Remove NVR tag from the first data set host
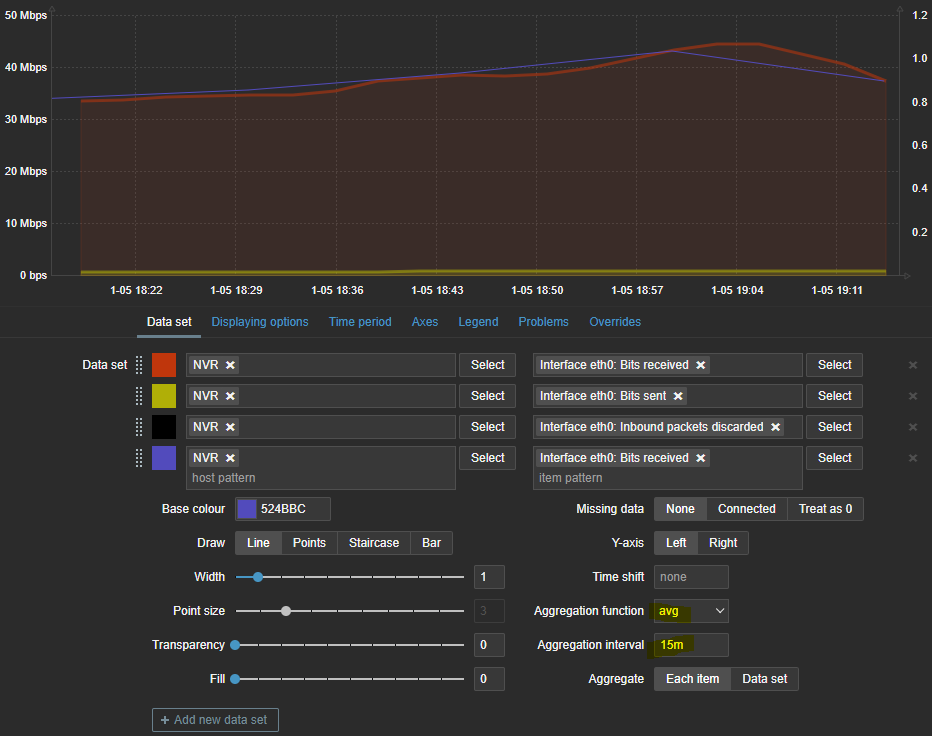This screenshot has width=932, height=736. pos(231,365)
